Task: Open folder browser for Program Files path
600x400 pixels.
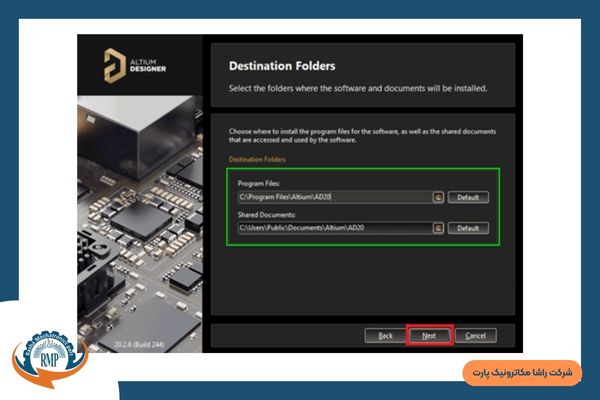Action: (437, 197)
